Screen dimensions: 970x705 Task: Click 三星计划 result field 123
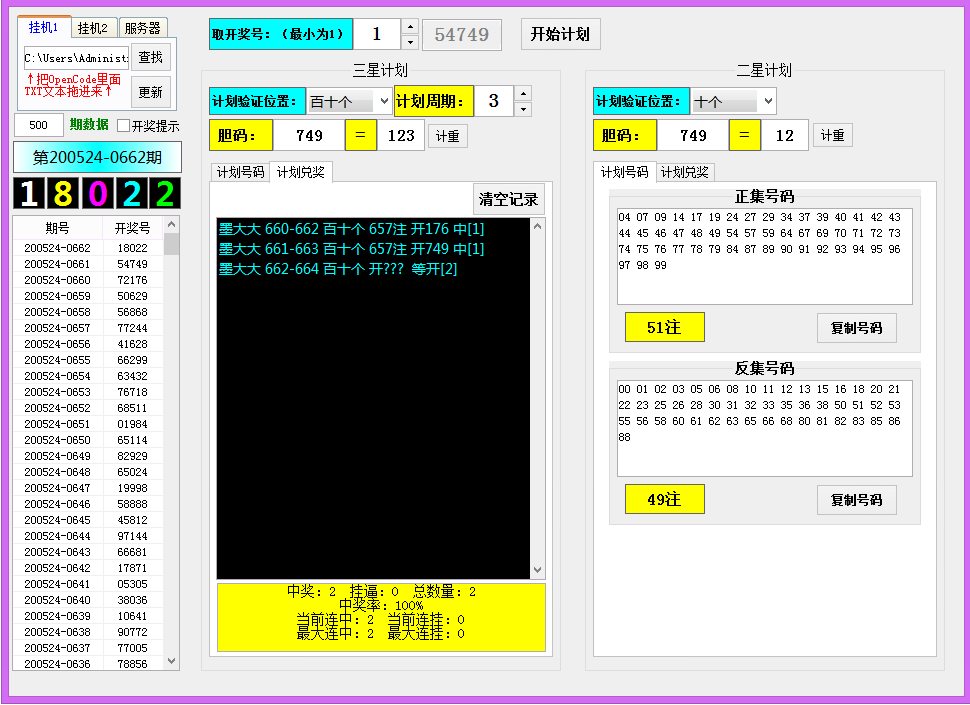point(401,135)
